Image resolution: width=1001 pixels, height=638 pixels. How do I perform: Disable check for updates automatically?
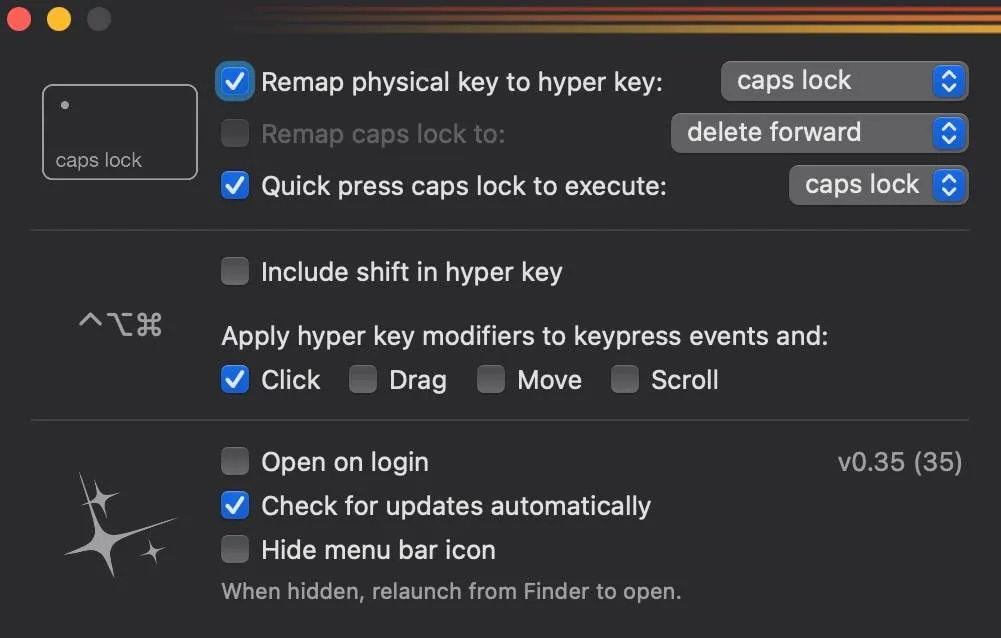[x=234, y=505]
